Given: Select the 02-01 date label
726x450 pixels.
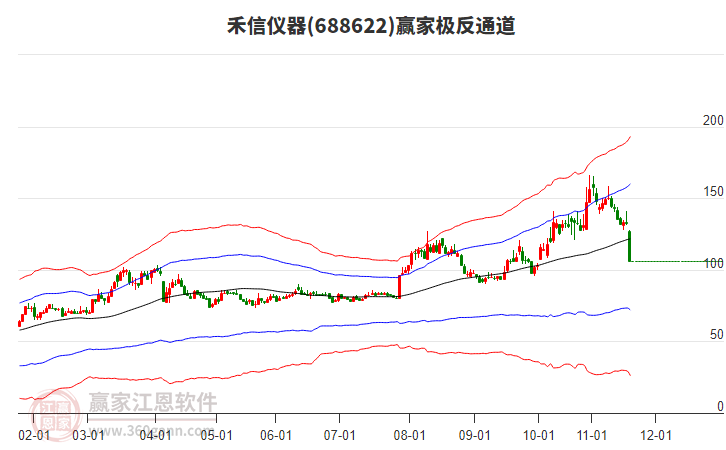Looking at the screenshot, I should click(x=34, y=436).
